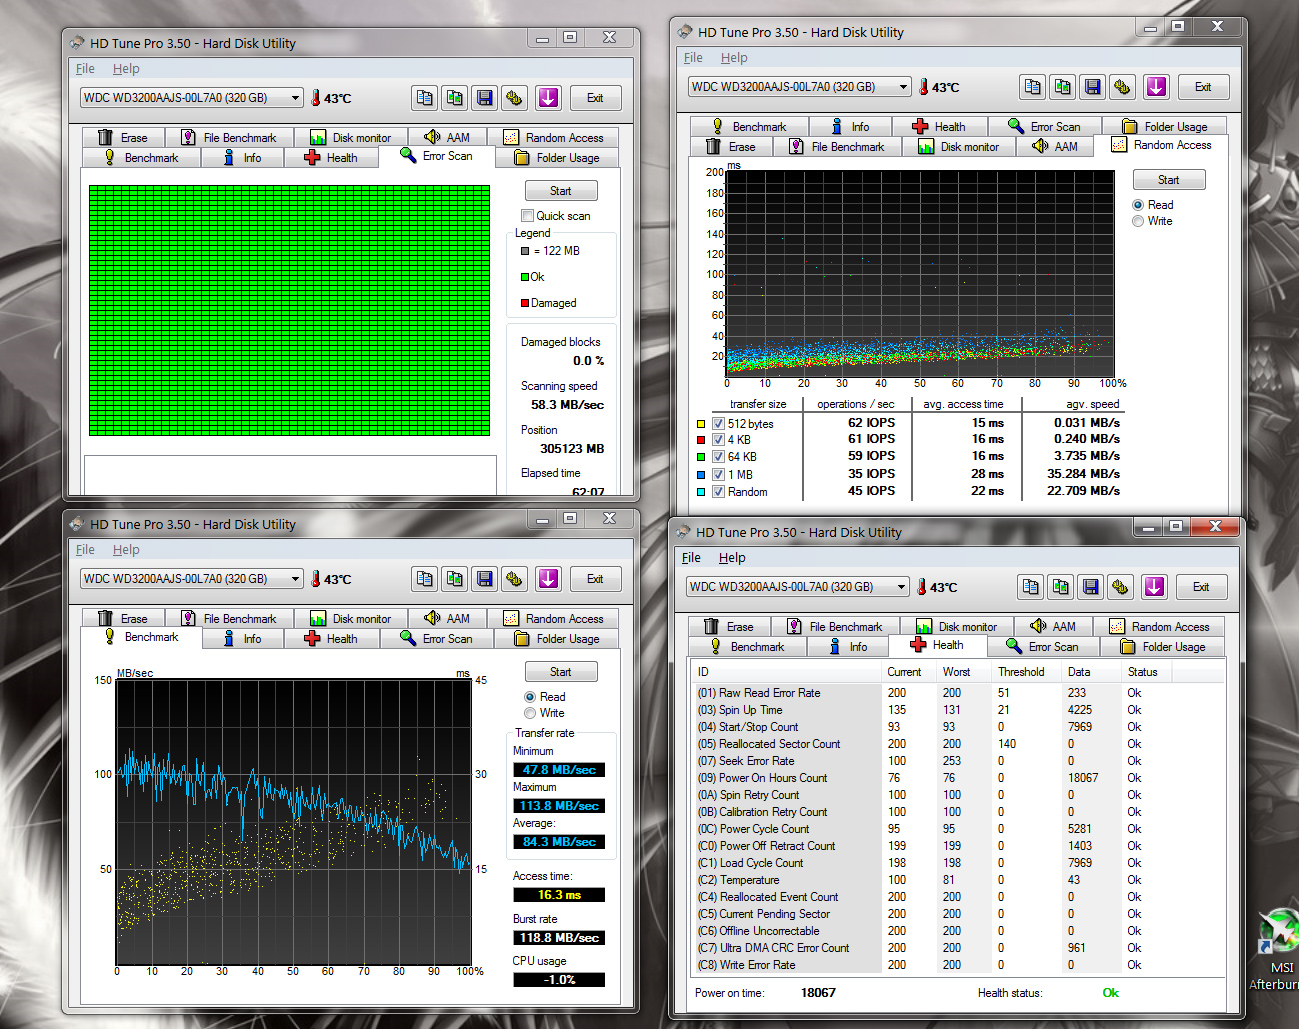The height and width of the screenshot is (1029, 1299).
Task: Open File menu in Error Scan window
Action: click(85, 69)
